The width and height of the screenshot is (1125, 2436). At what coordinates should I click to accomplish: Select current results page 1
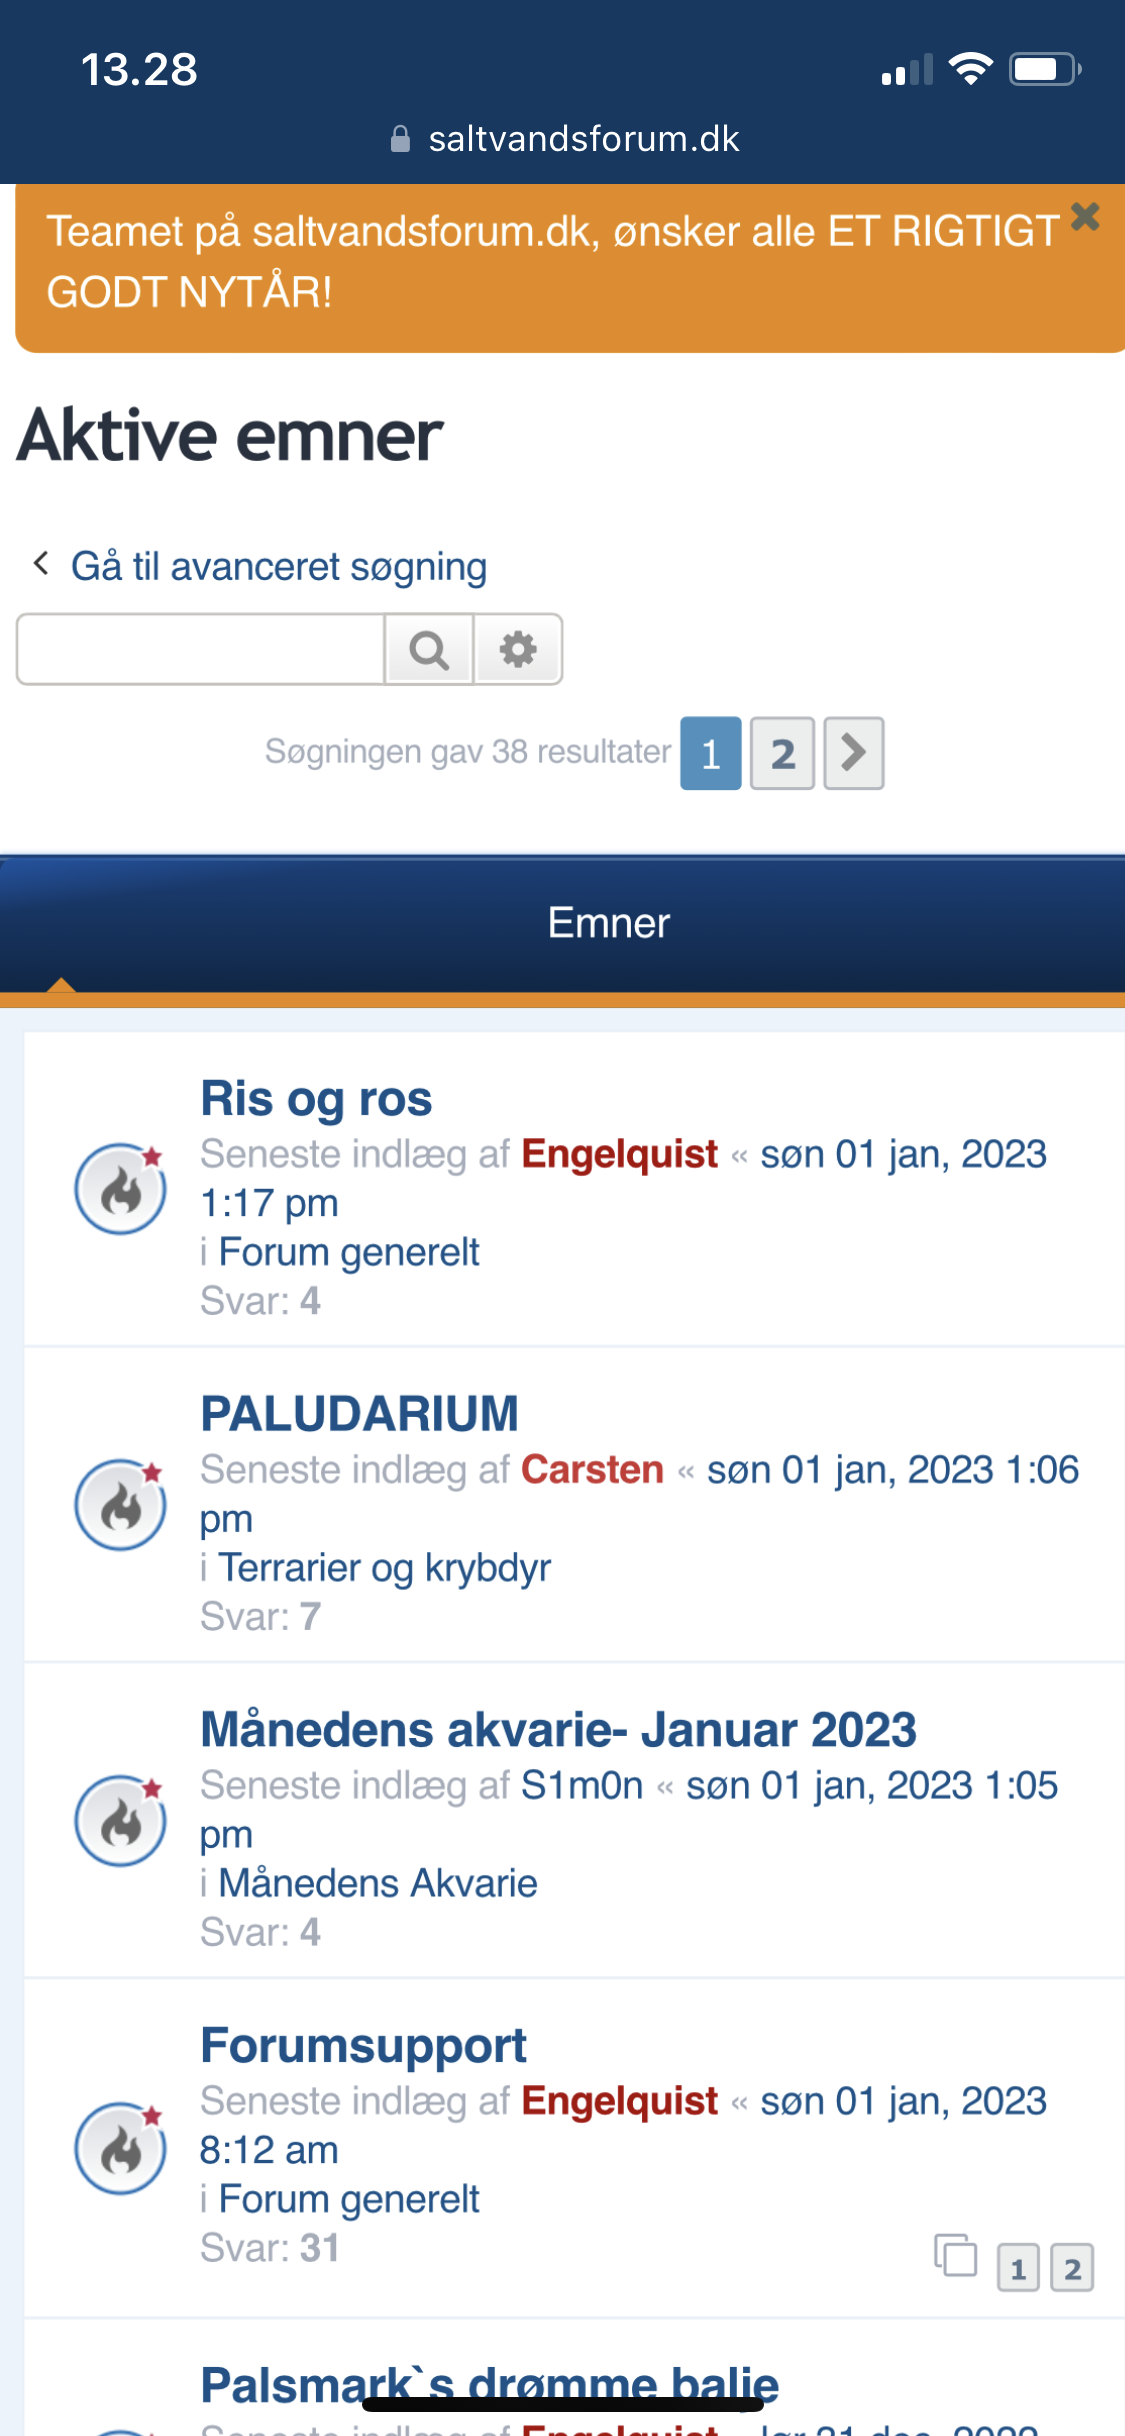point(710,753)
